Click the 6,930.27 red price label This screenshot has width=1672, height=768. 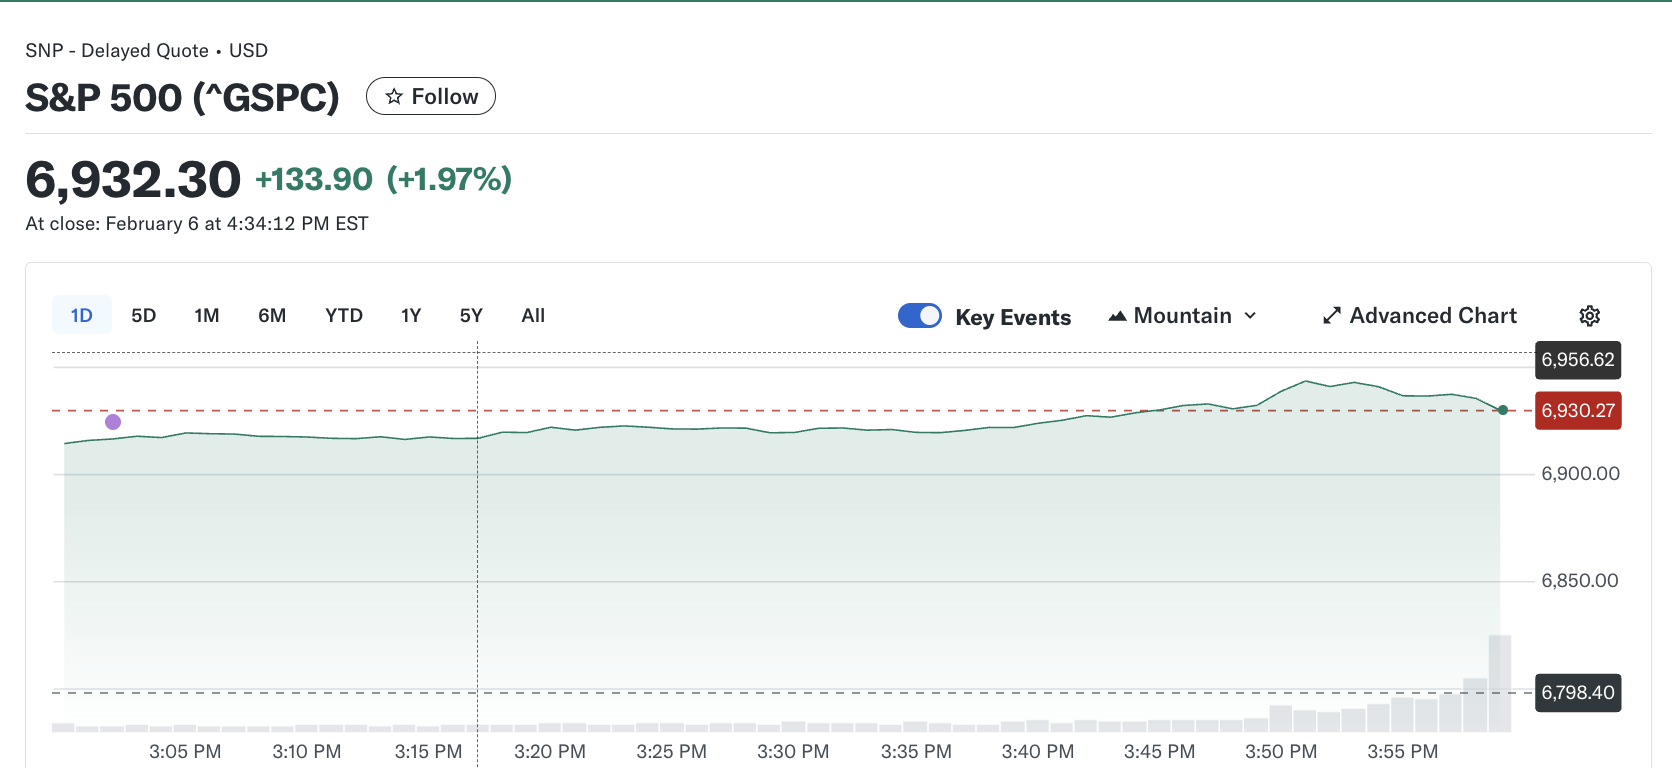coord(1578,411)
